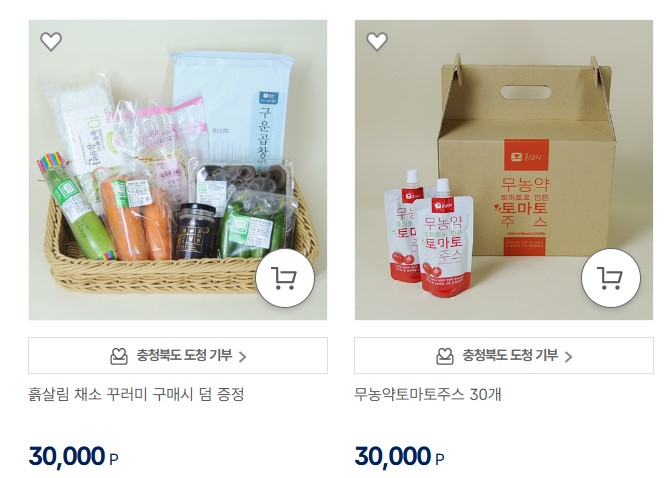Expand the chevron arrow on the left donation button
This screenshot has height=478, width=665.
(243, 357)
